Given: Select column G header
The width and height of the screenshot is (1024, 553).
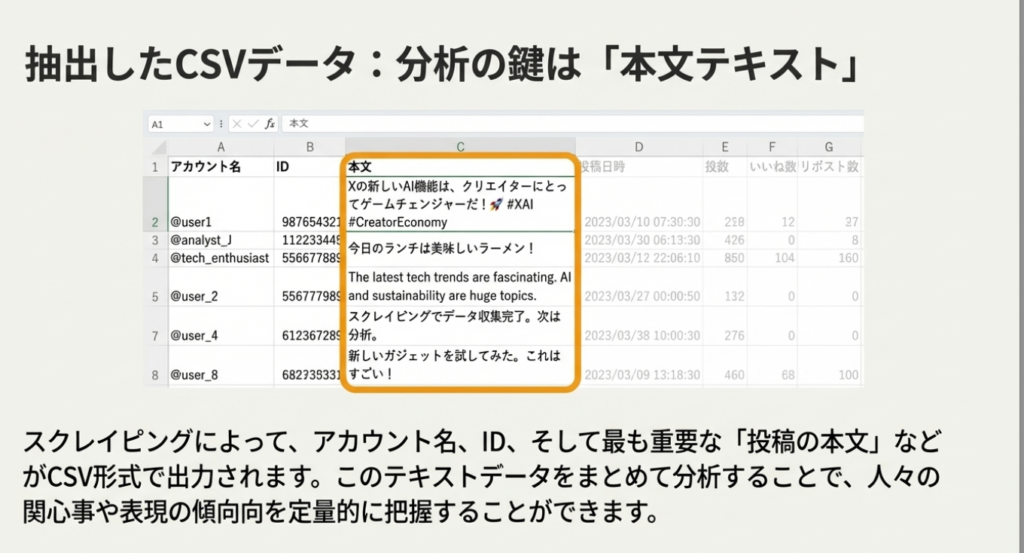Looking at the screenshot, I should pos(829,147).
